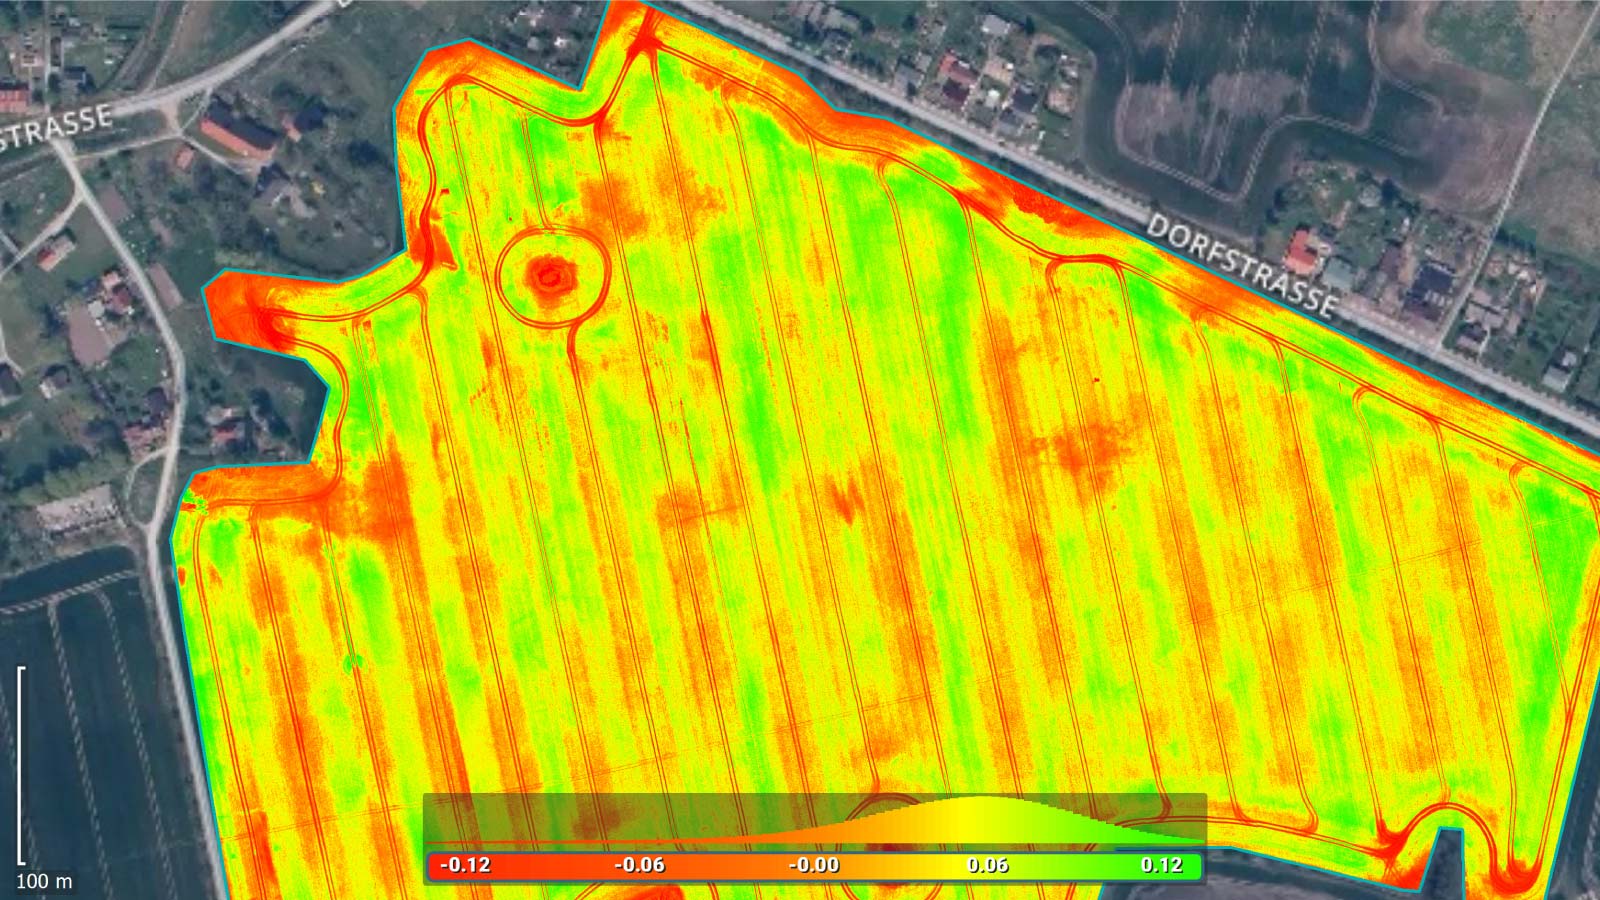Screen dimensions: 1600x900
Task: Click the red center of the circular field track
Action: (x=551, y=273)
